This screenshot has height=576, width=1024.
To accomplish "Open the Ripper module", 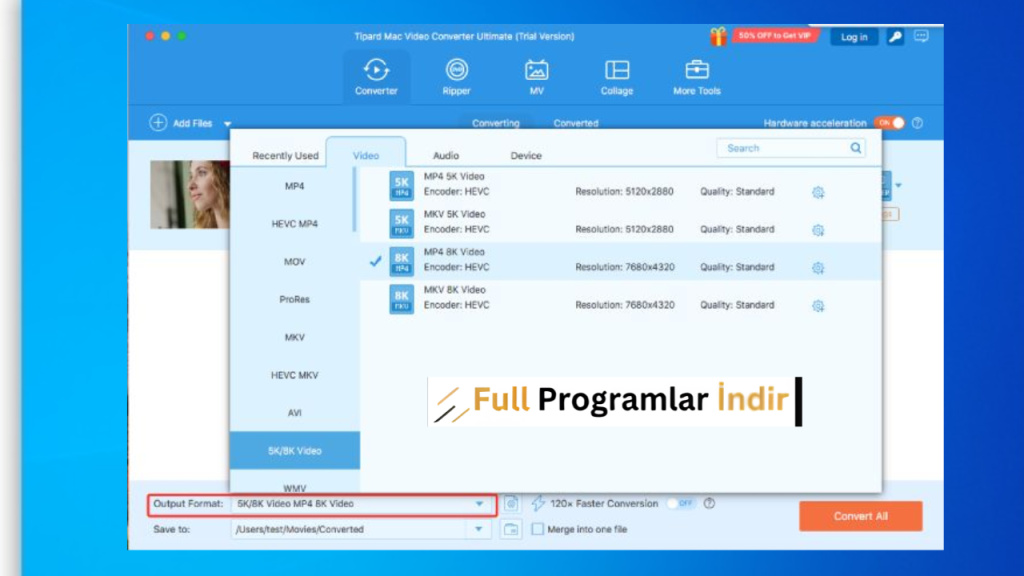I will (456, 77).
